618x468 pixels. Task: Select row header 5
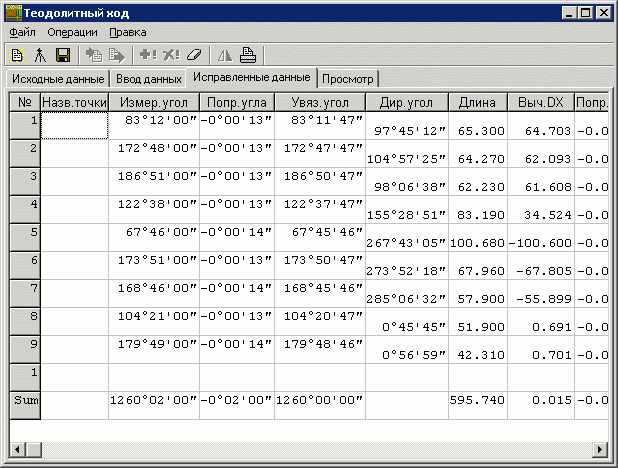click(25, 238)
